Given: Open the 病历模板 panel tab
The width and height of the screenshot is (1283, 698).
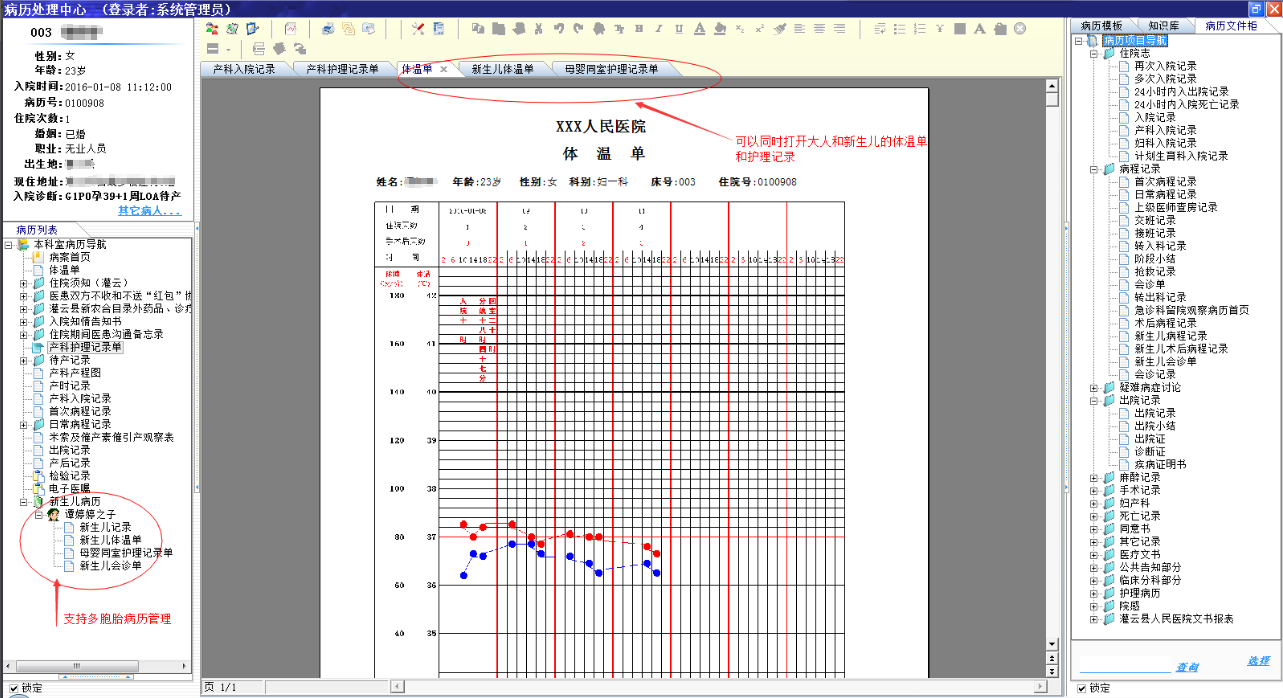Looking at the screenshot, I should (x=1102, y=25).
